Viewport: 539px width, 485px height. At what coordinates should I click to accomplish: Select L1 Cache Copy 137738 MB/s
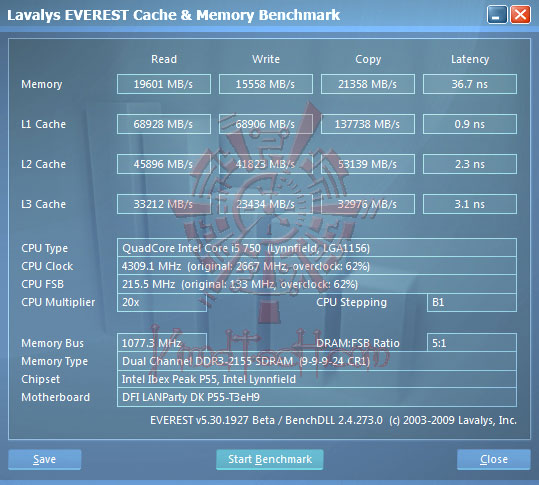tap(368, 124)
